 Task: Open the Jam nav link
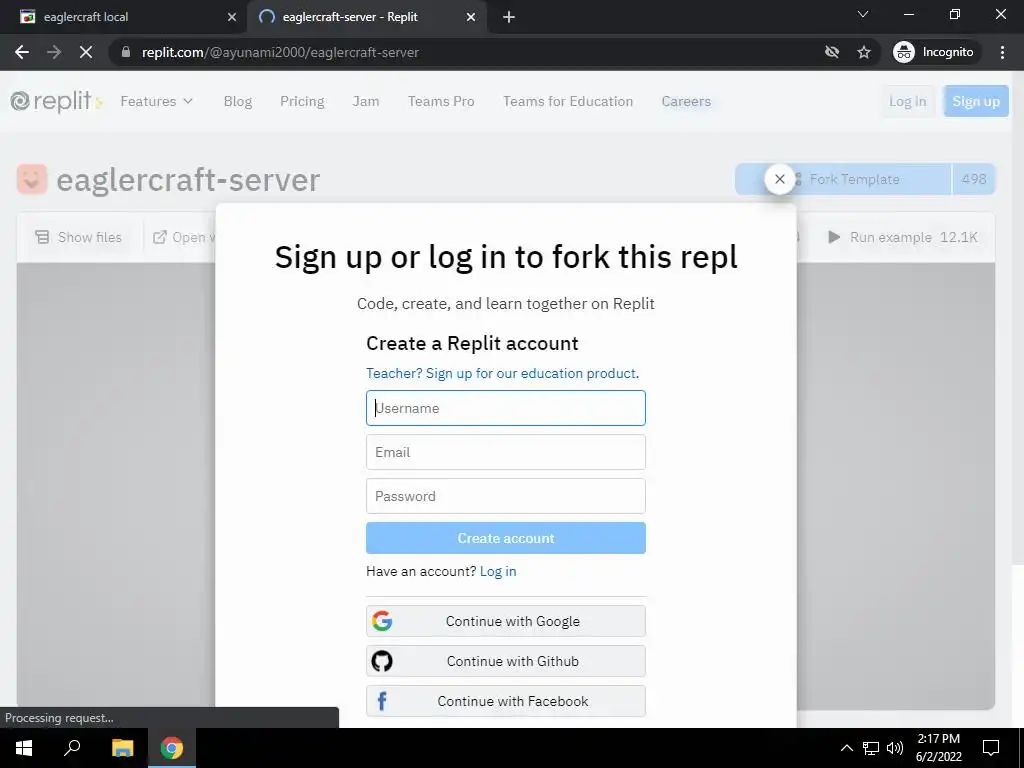pos(366,101)
